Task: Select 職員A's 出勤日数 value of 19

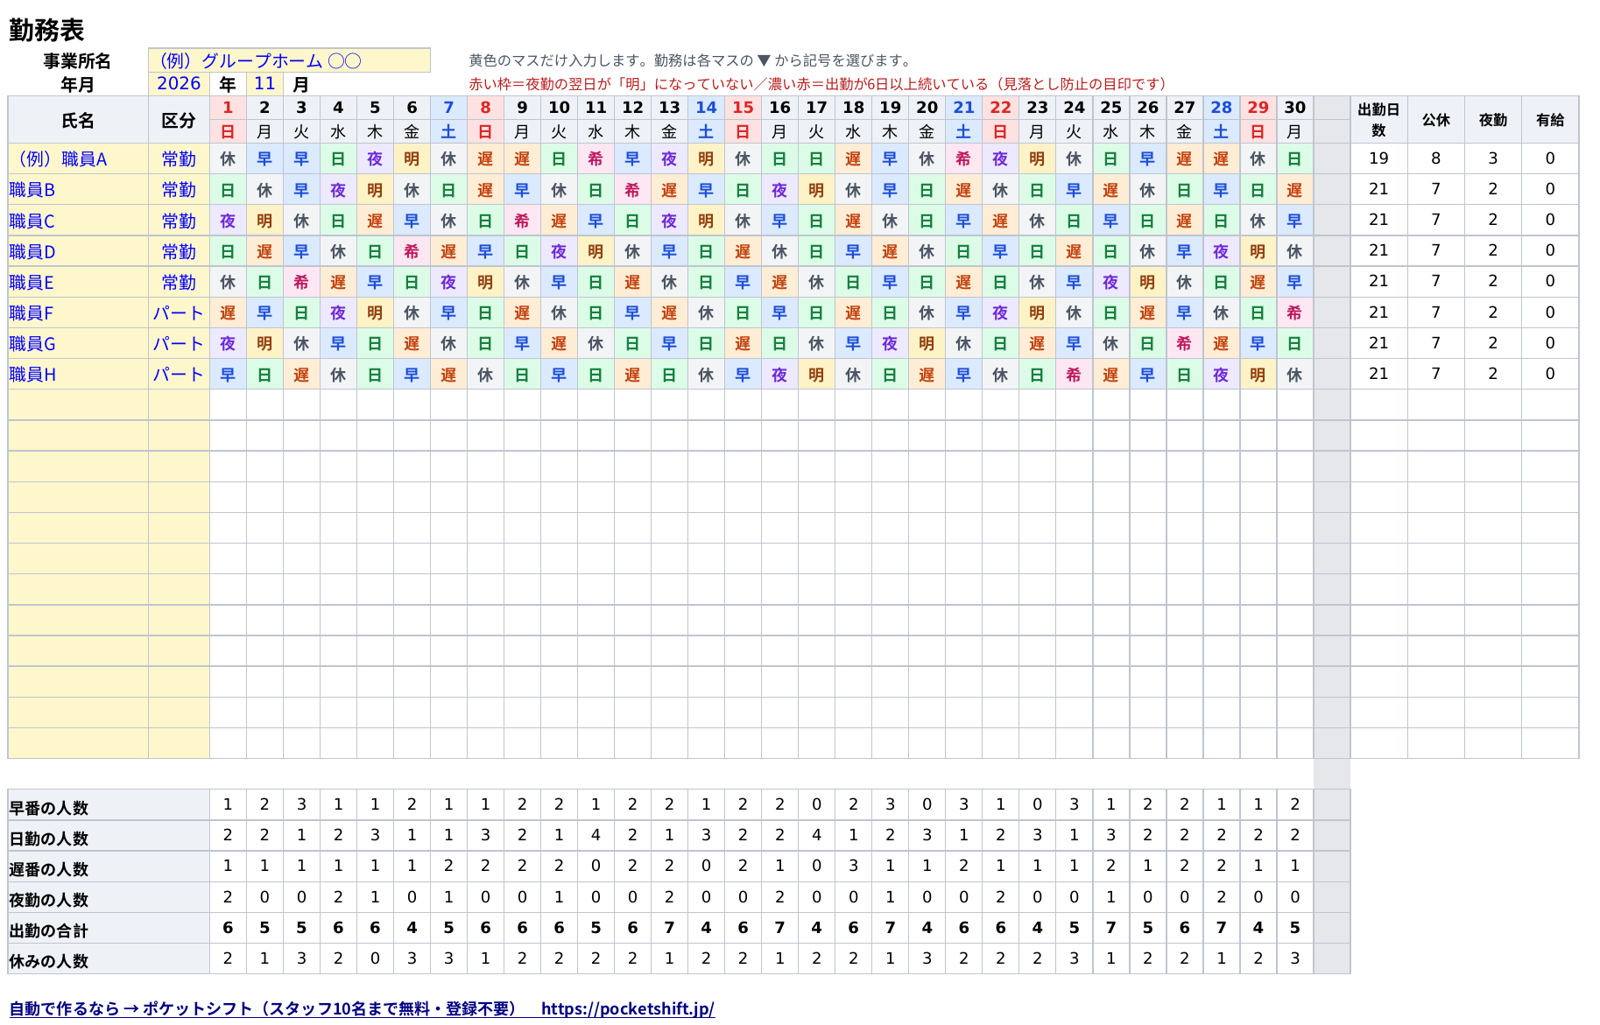Action: coord(1378,158)
